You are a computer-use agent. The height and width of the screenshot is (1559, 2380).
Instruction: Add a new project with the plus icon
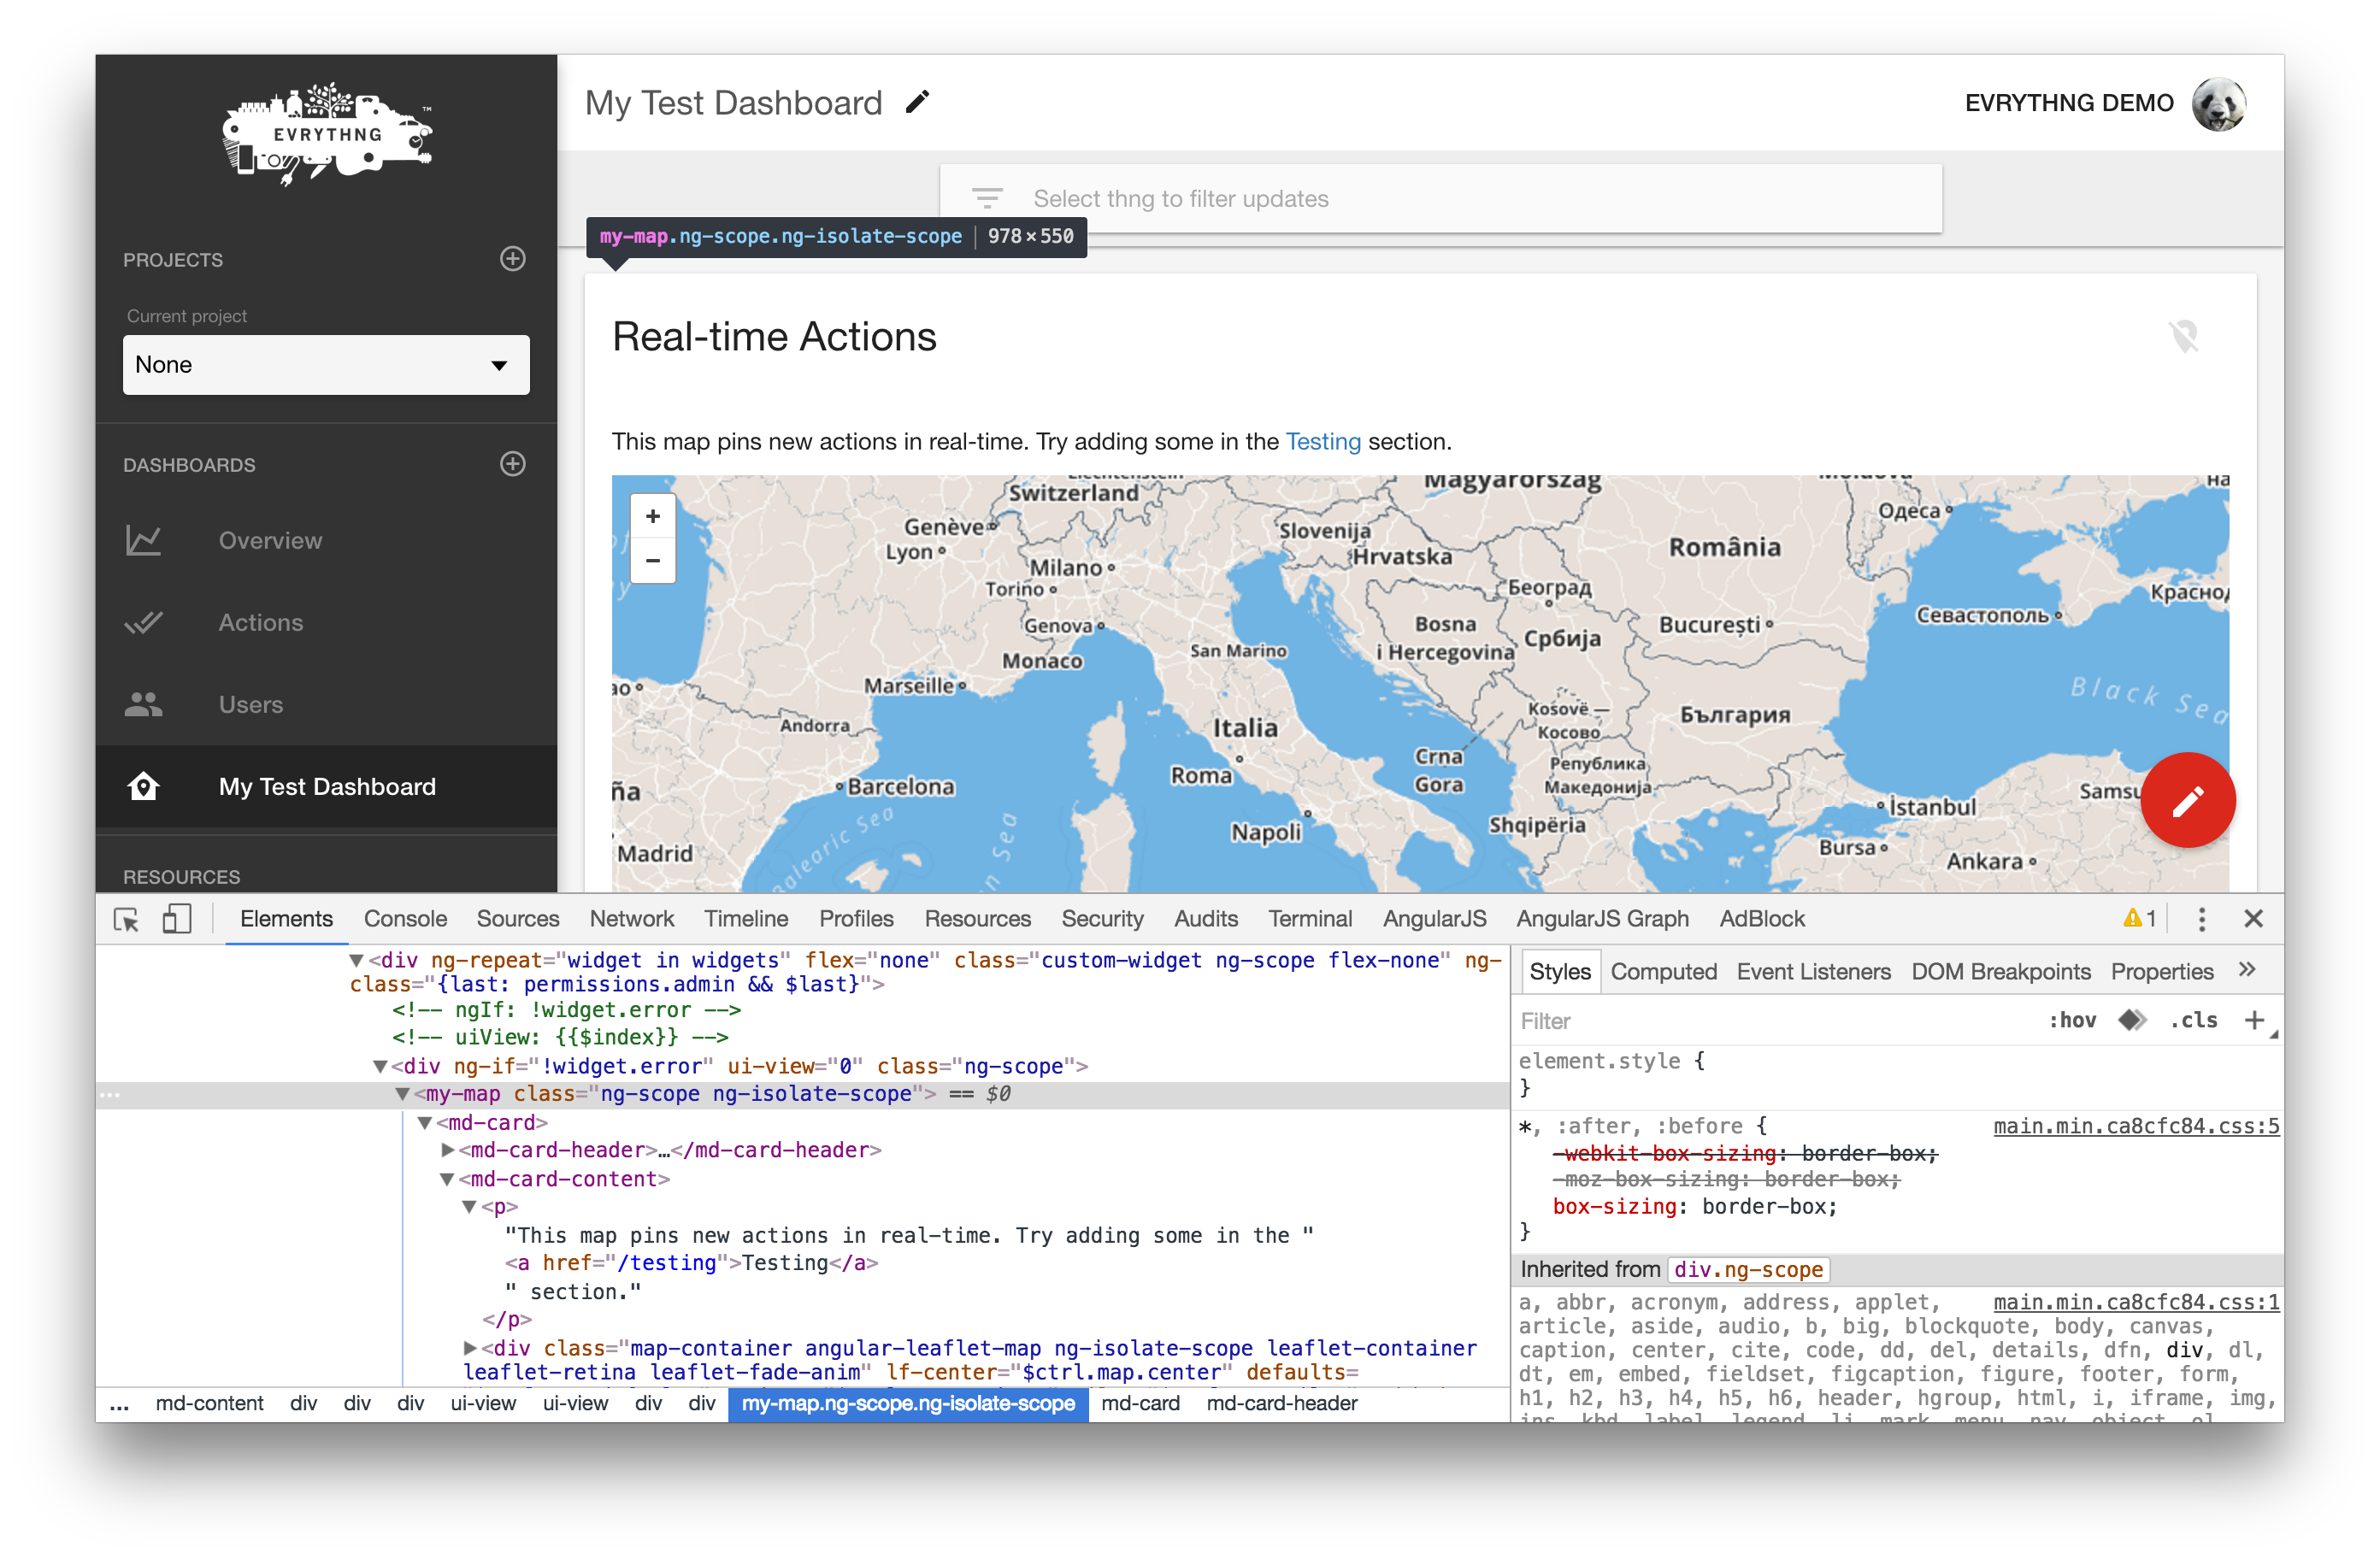click(512, 259)
